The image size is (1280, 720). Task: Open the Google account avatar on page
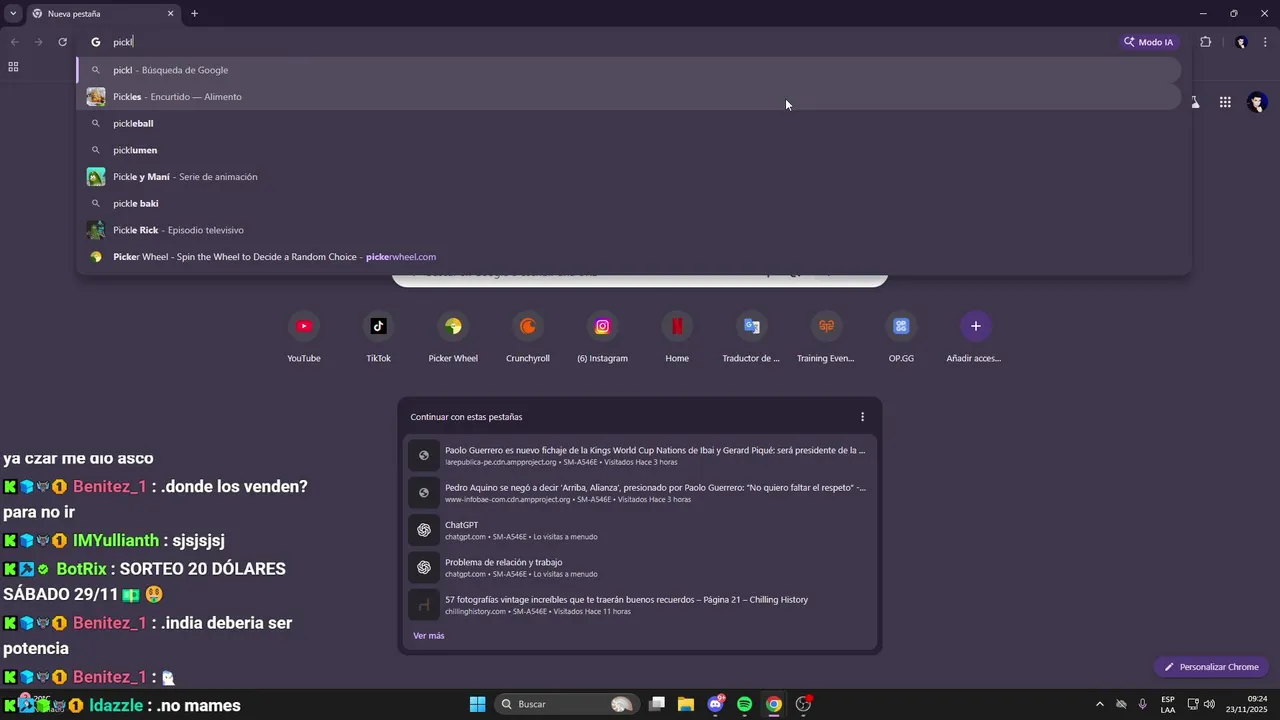(1258, 102)
